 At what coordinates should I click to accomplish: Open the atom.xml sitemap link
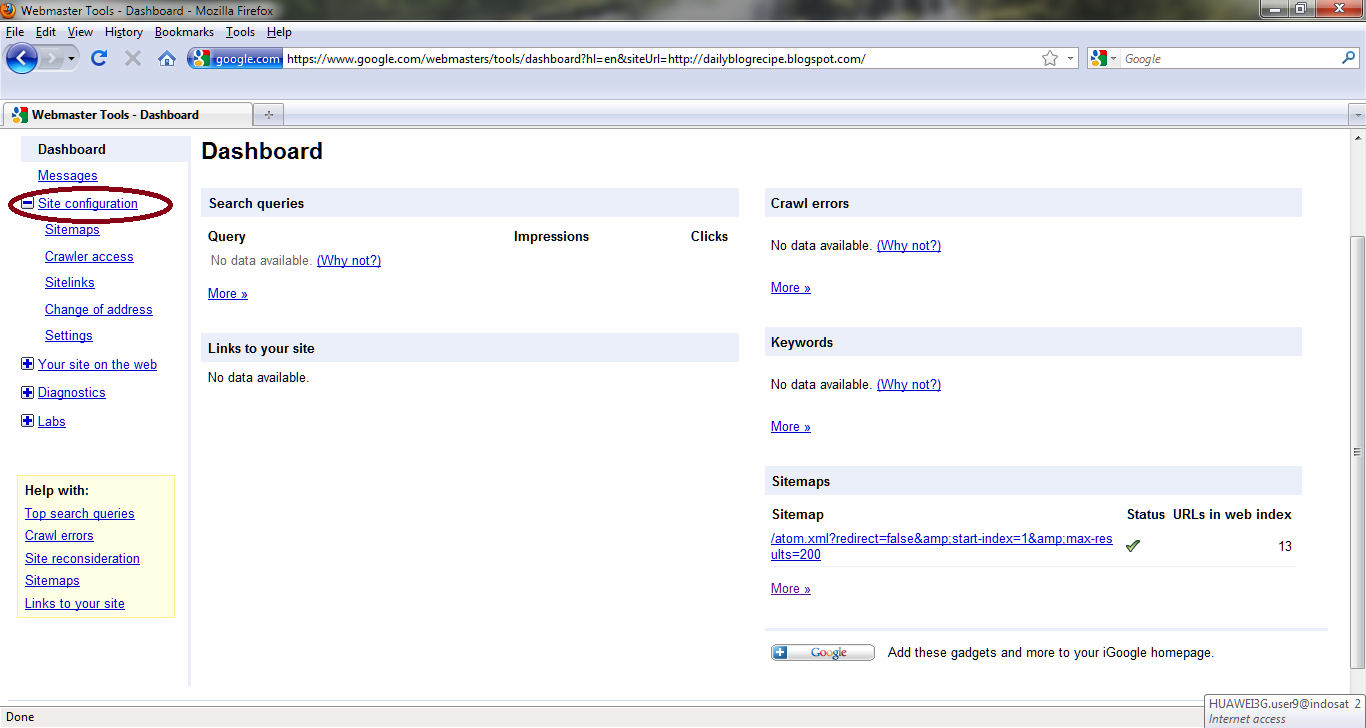941,546
